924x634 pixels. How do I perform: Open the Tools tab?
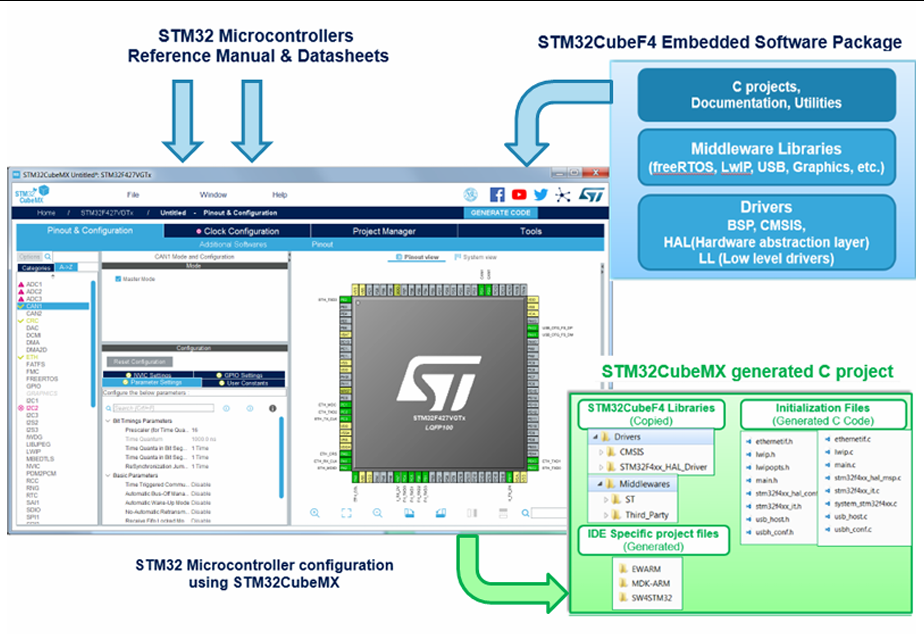[x=531, y=231]
